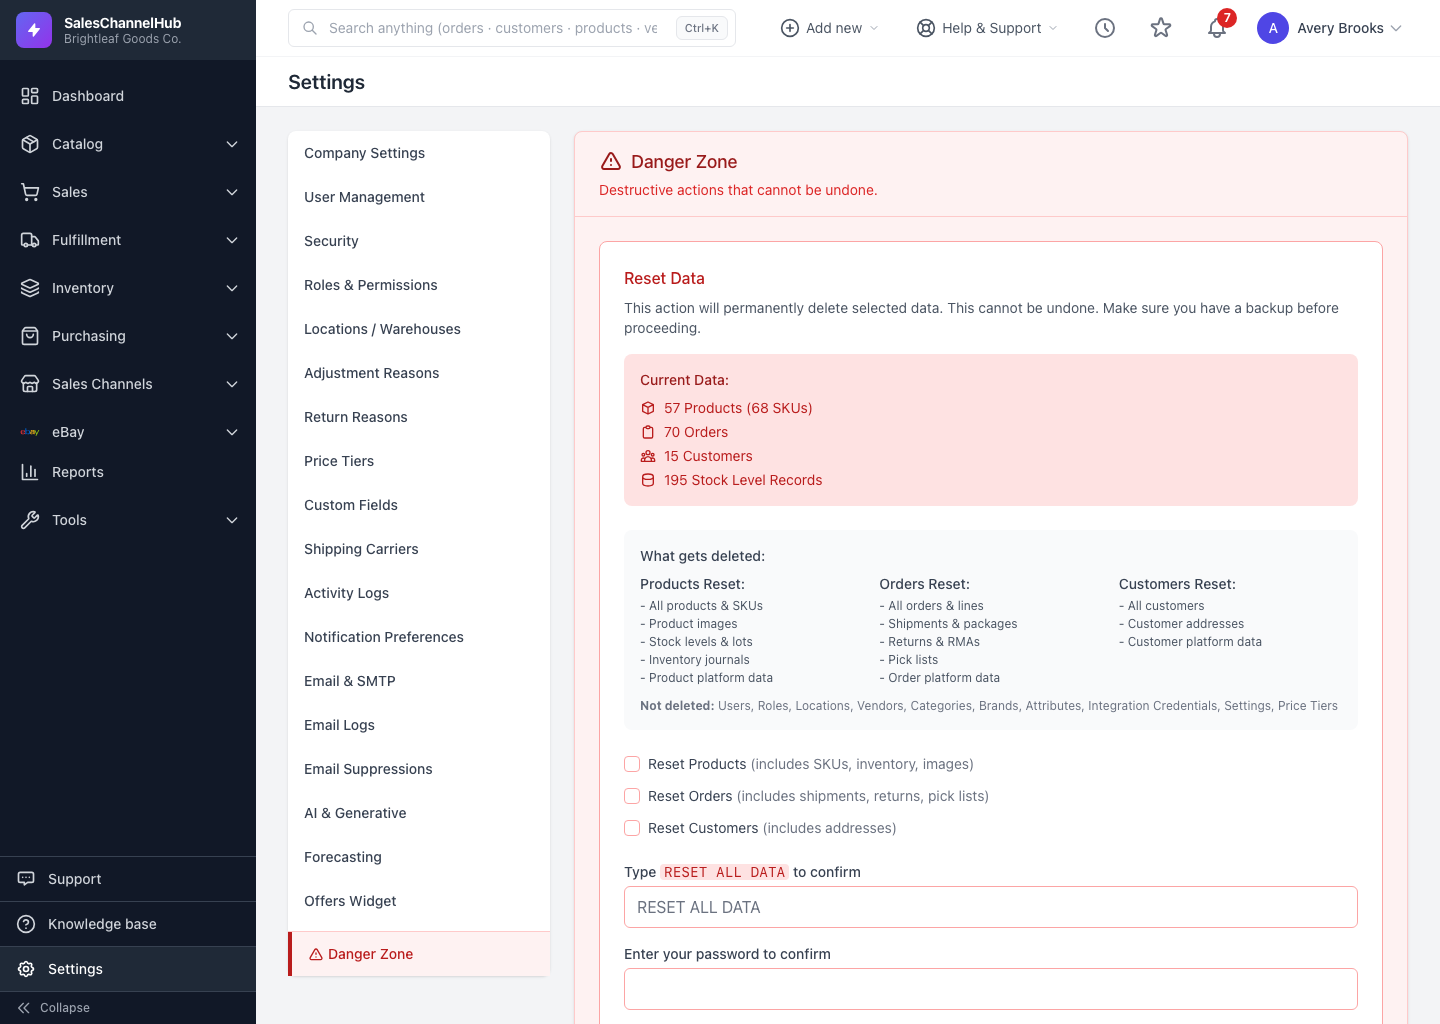This screenshot has width=1440, height=1024.
Task: Click the Sales Channels storefront icon
Action: coord(30,384)
